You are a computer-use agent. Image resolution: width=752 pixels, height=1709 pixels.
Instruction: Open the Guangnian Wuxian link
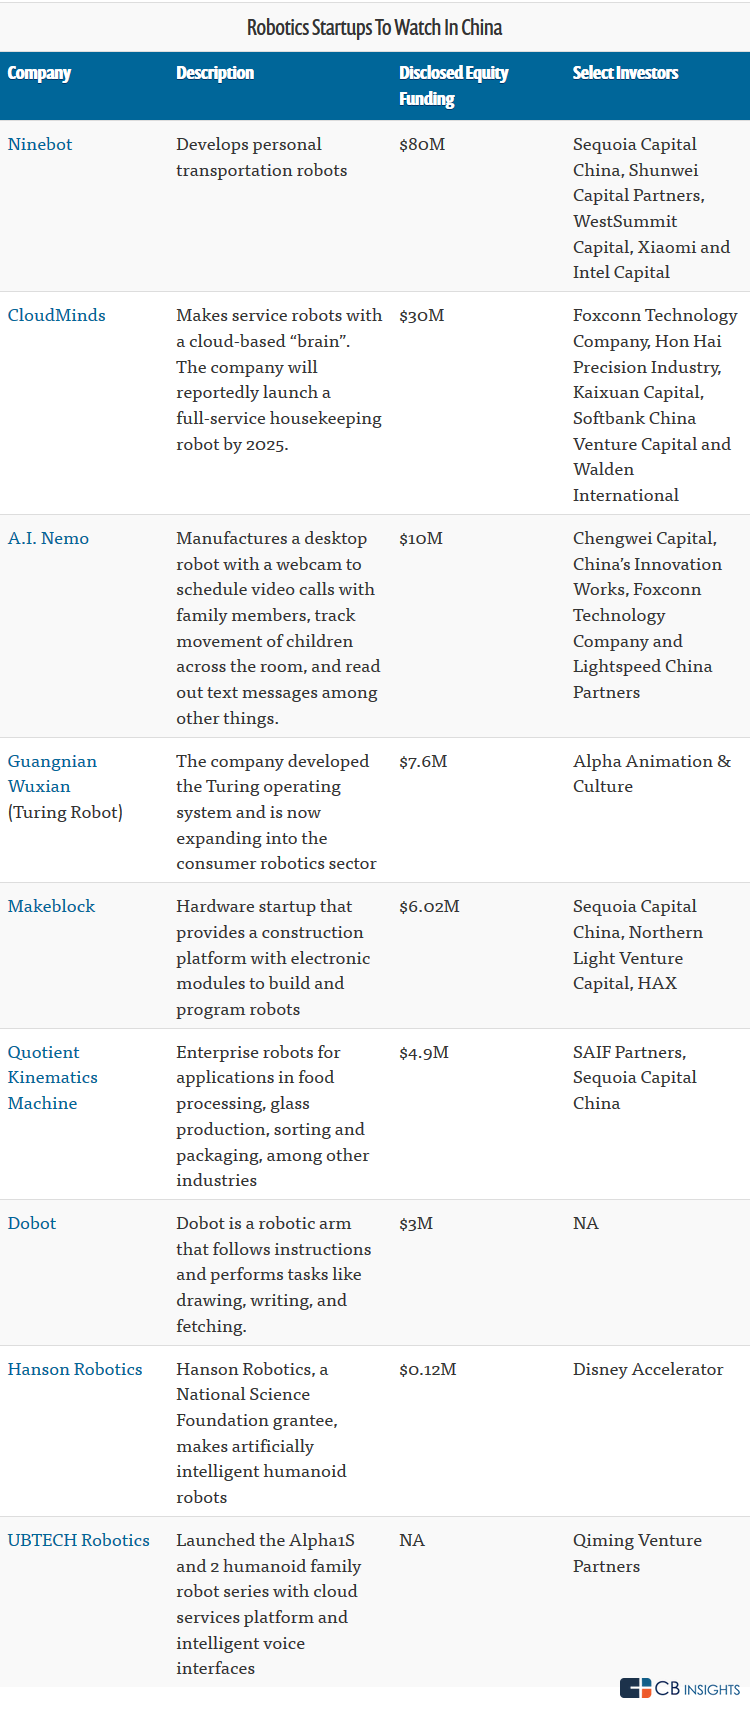point(52,773)
